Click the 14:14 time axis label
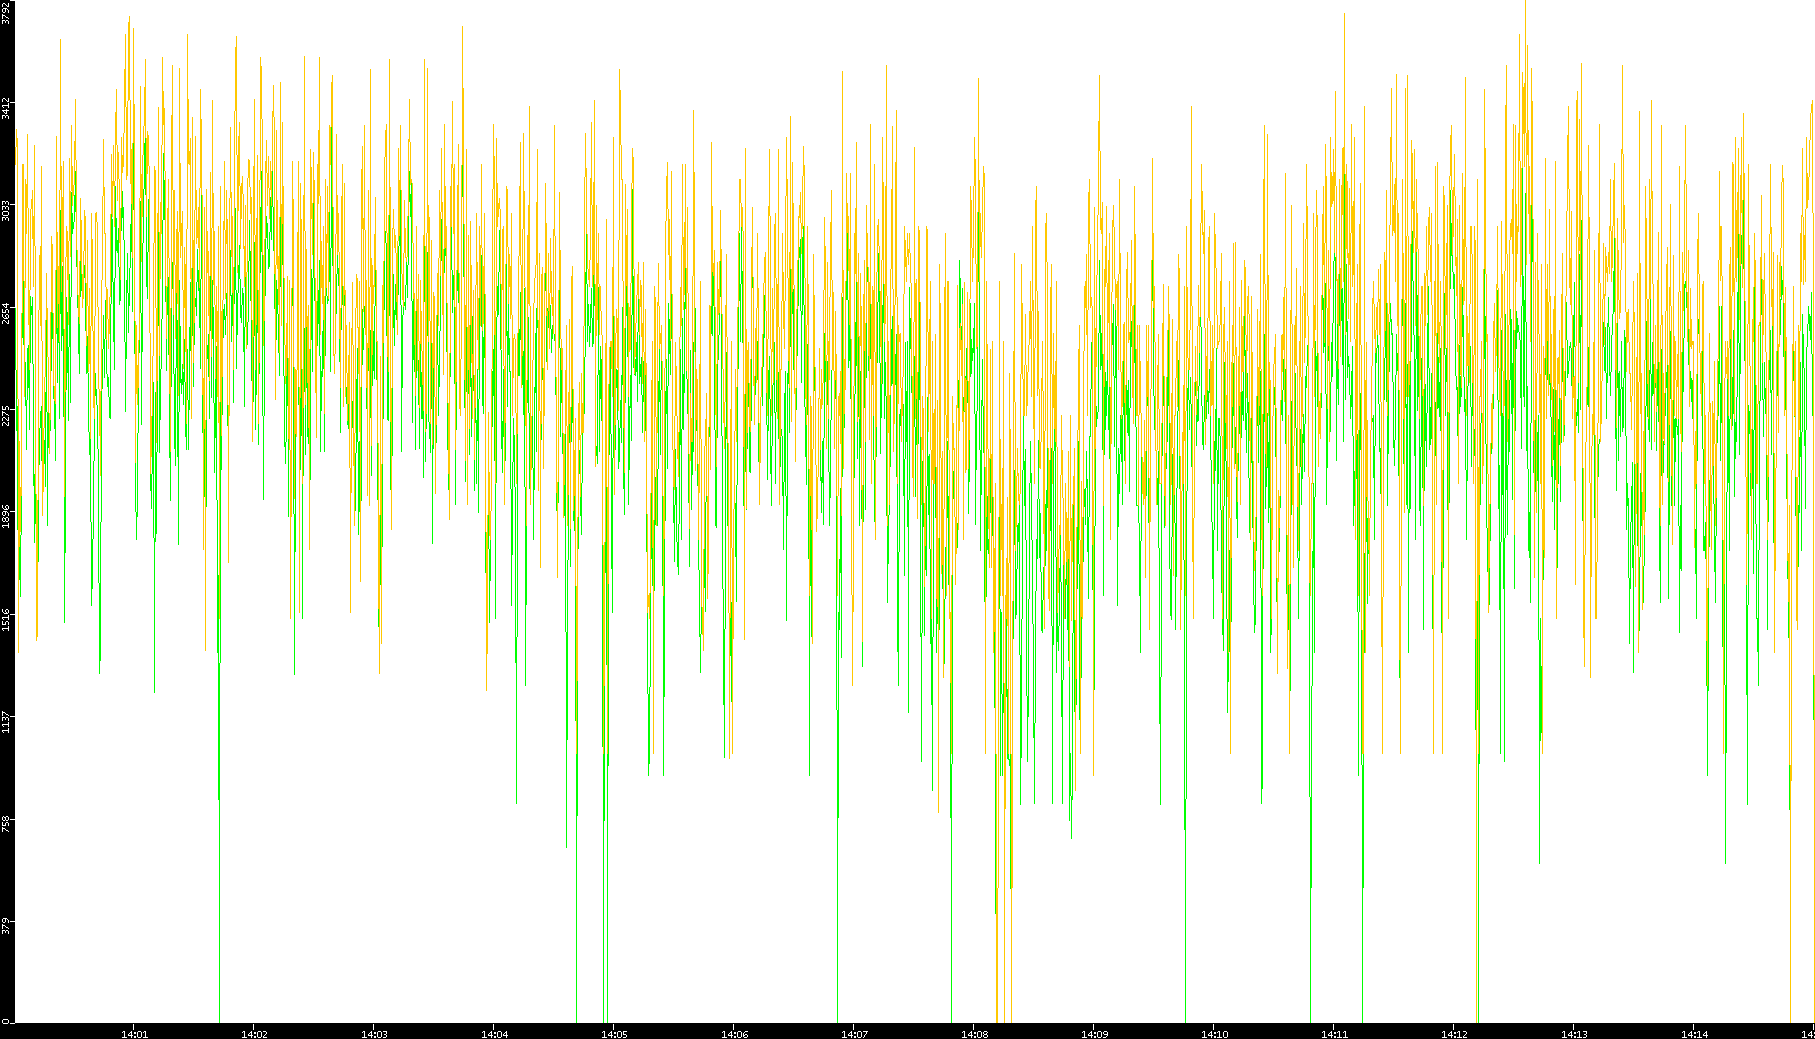 (1694, 1034)
